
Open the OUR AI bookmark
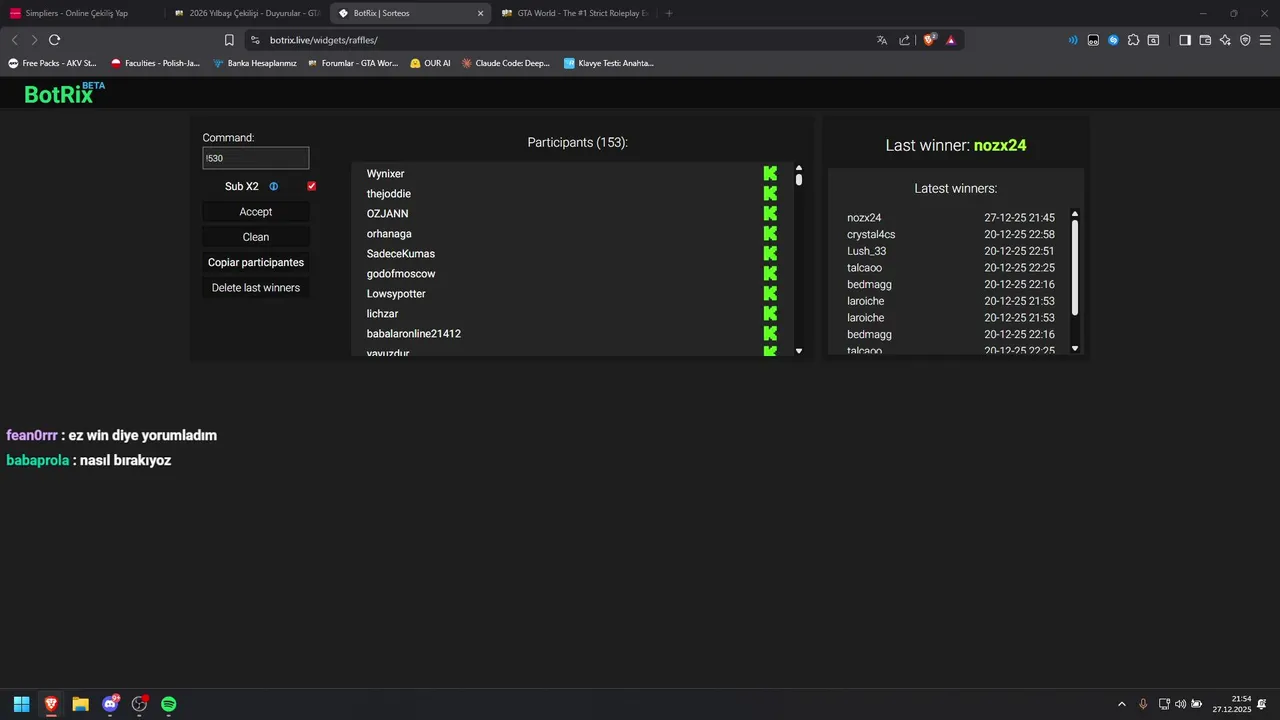[430, 63]
